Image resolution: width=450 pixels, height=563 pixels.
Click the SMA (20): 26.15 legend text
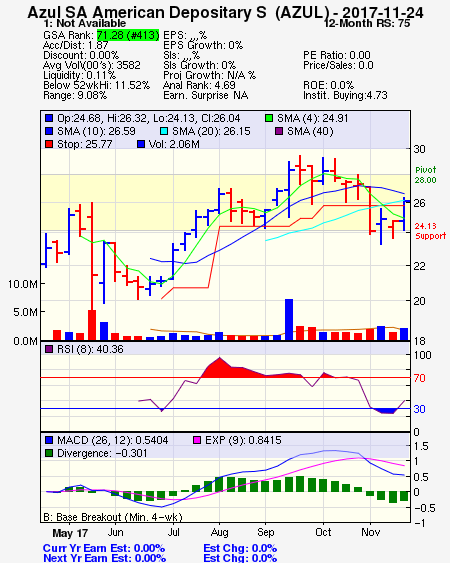click(211, 131)
